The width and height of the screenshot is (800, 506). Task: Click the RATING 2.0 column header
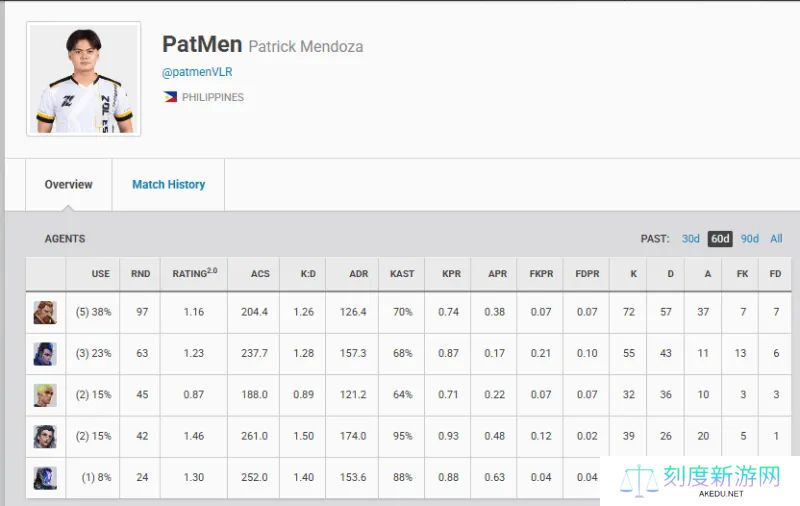pyautogui.click(x=194, y=273)
